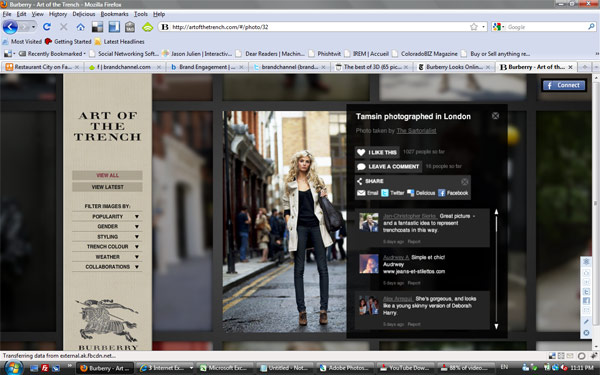
Task: Switch to the Brand Engagement tab
Action: 207,67
